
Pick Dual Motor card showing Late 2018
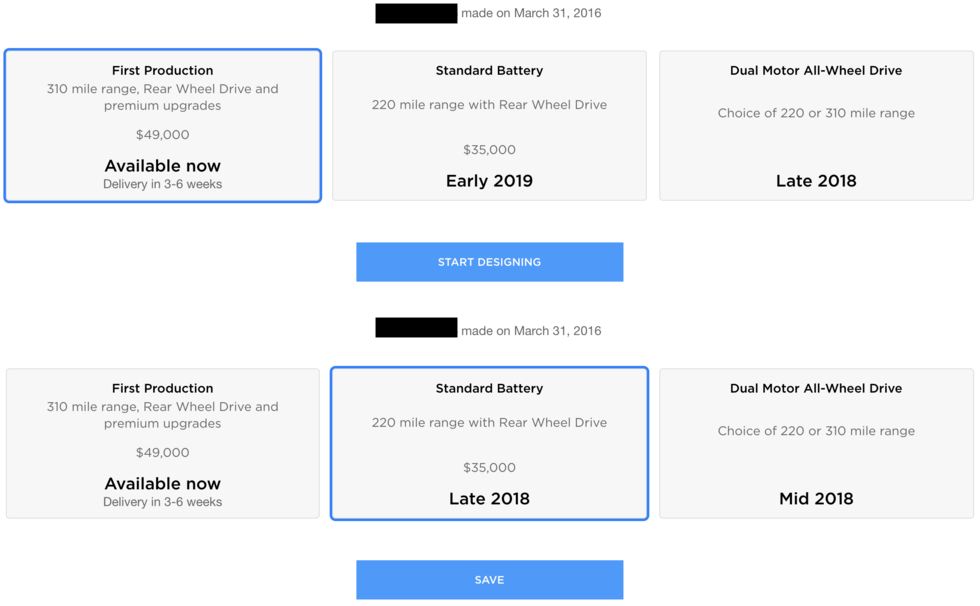(x=816, y=125)
